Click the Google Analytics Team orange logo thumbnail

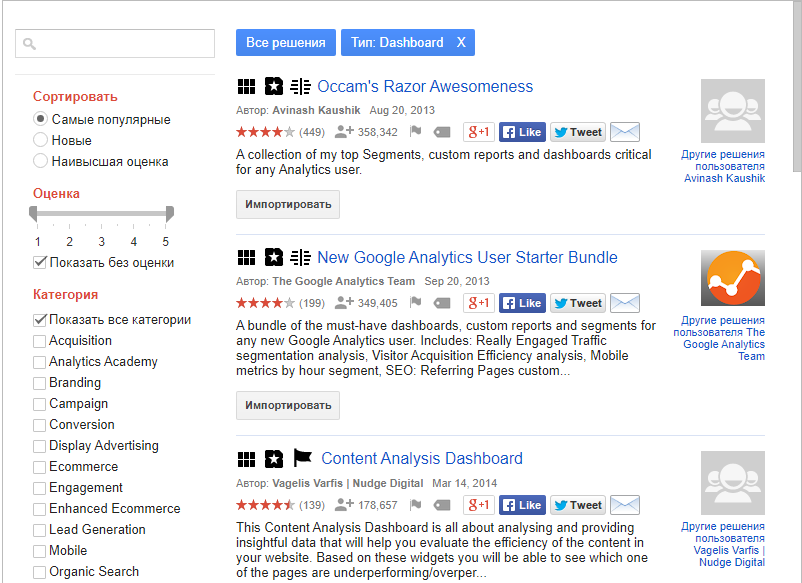point(733,278)
